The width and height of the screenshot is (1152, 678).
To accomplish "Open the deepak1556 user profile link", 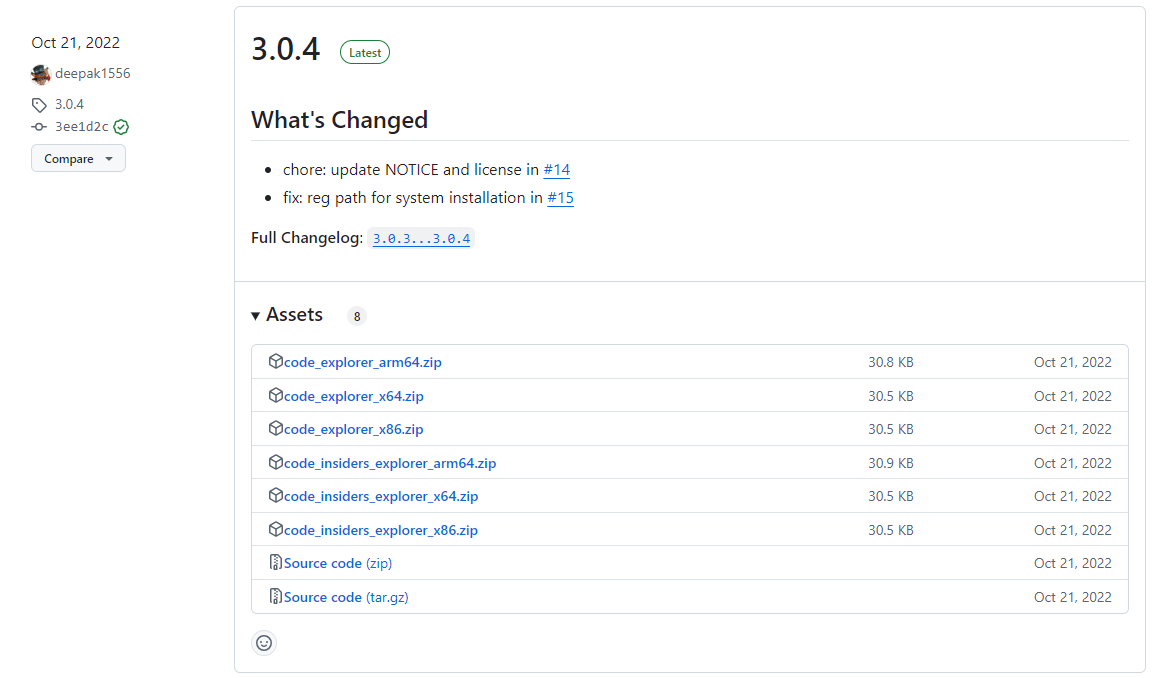I will click(93, 74).
